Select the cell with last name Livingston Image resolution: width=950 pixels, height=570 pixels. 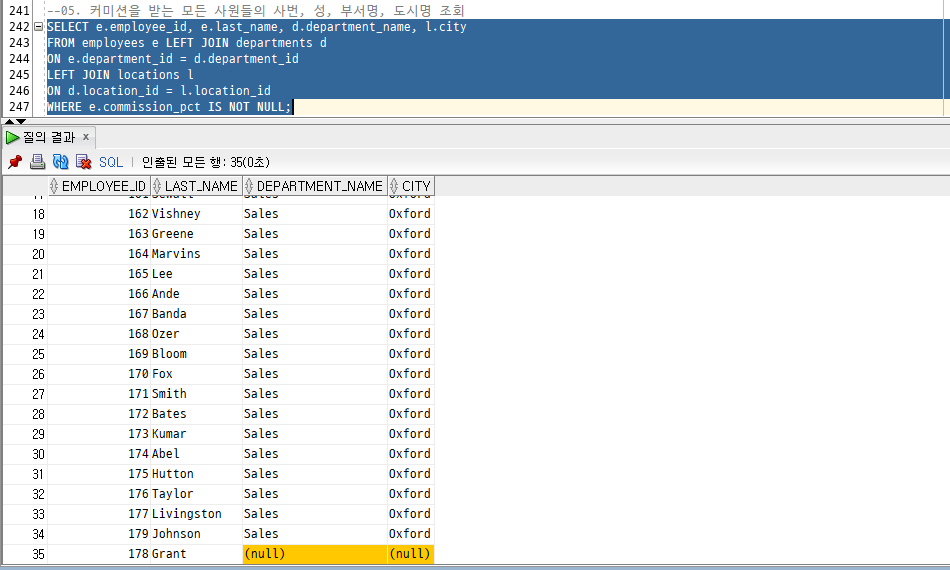tap(196, 514)
